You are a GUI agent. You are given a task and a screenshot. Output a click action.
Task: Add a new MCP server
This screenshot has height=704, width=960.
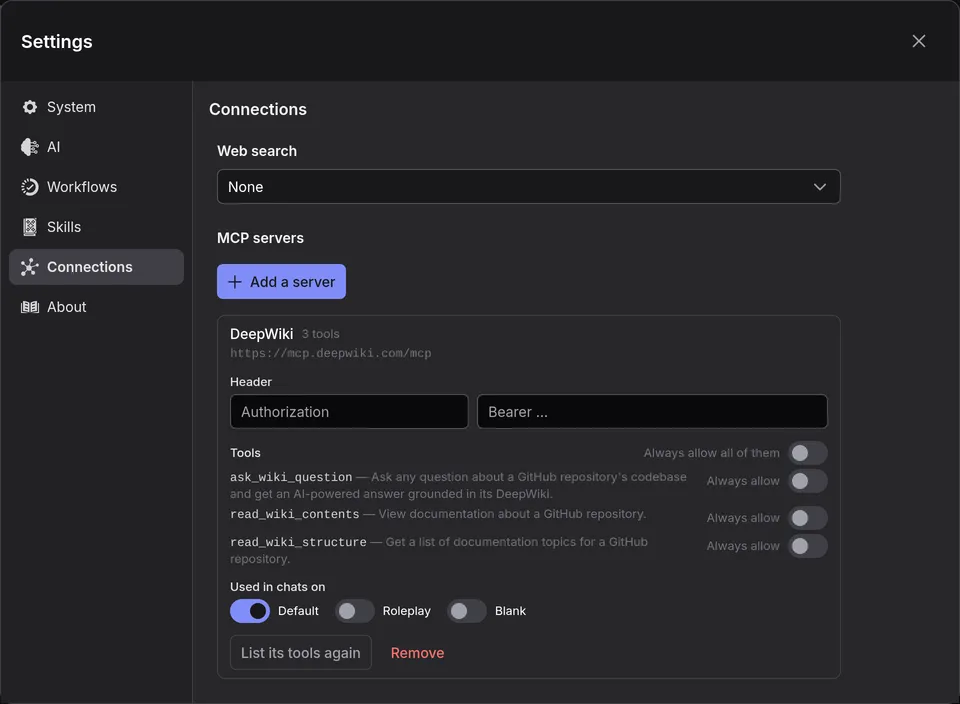pyautogui.click(x=281, y=282)
